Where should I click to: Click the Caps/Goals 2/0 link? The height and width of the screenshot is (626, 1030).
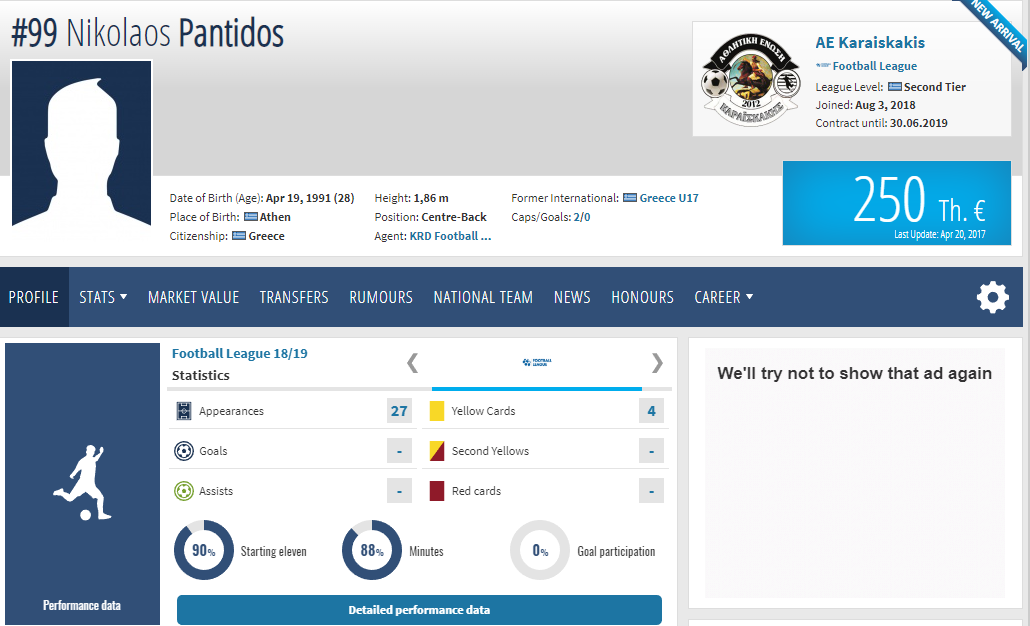582,217
